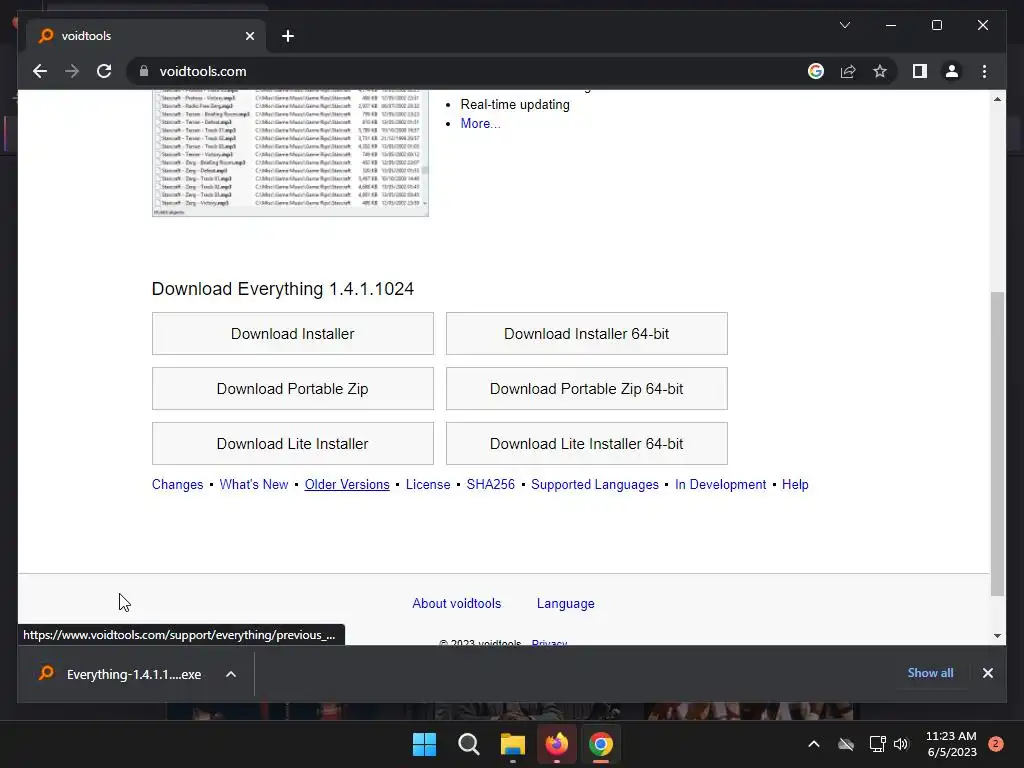This screenshot has width=1024, height=768.
Task: Close the downloads bar
Action: point(987,673)
